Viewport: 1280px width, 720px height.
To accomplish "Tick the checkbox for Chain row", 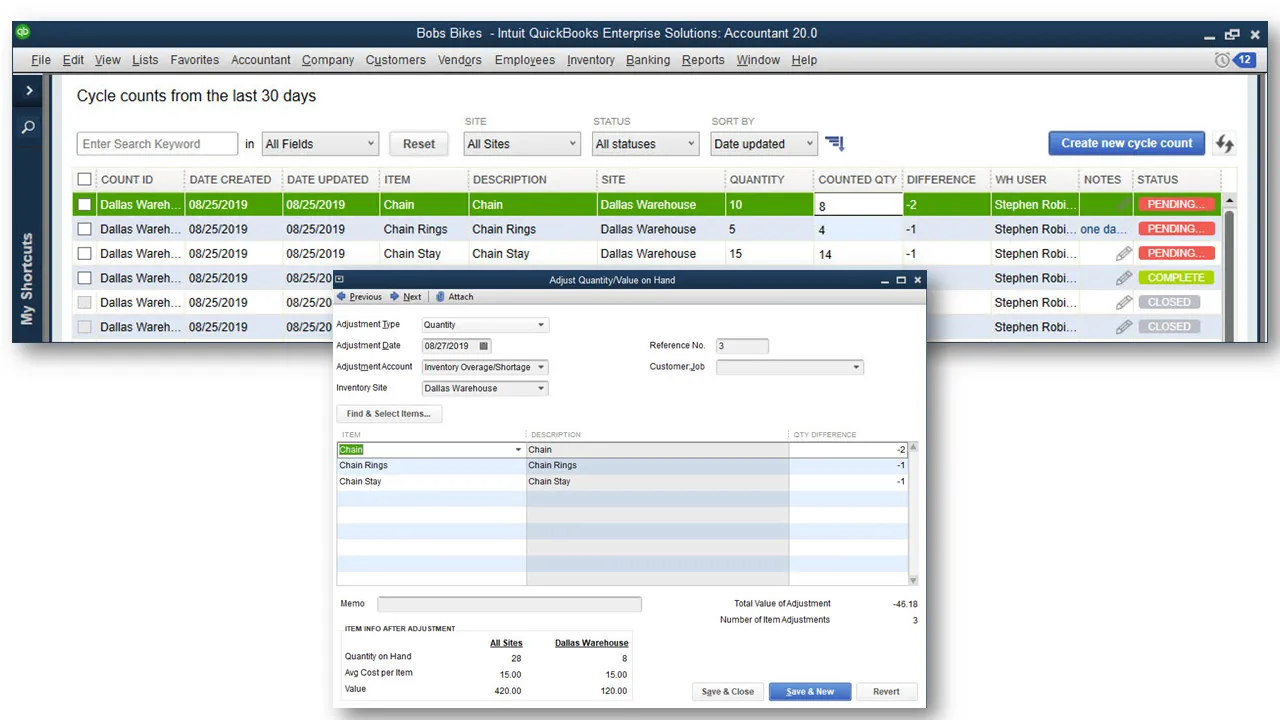I will (85, 205).
